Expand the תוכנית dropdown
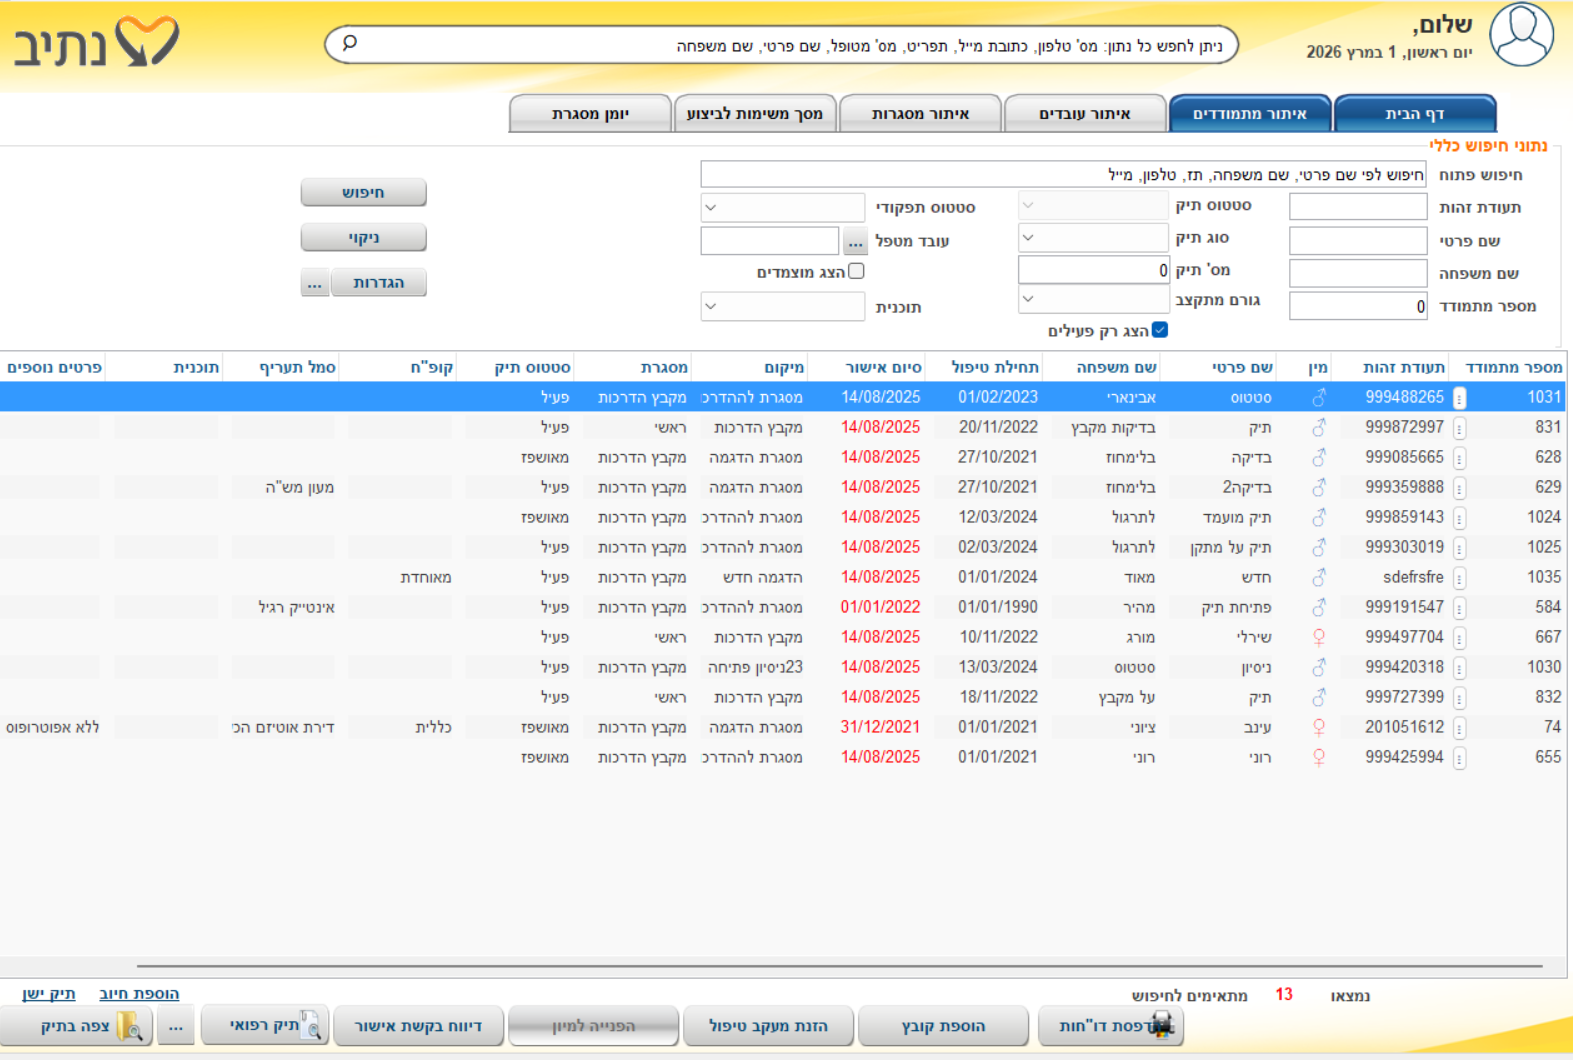The height and width of the screenshot is (1060, 1573). point(782,306)
